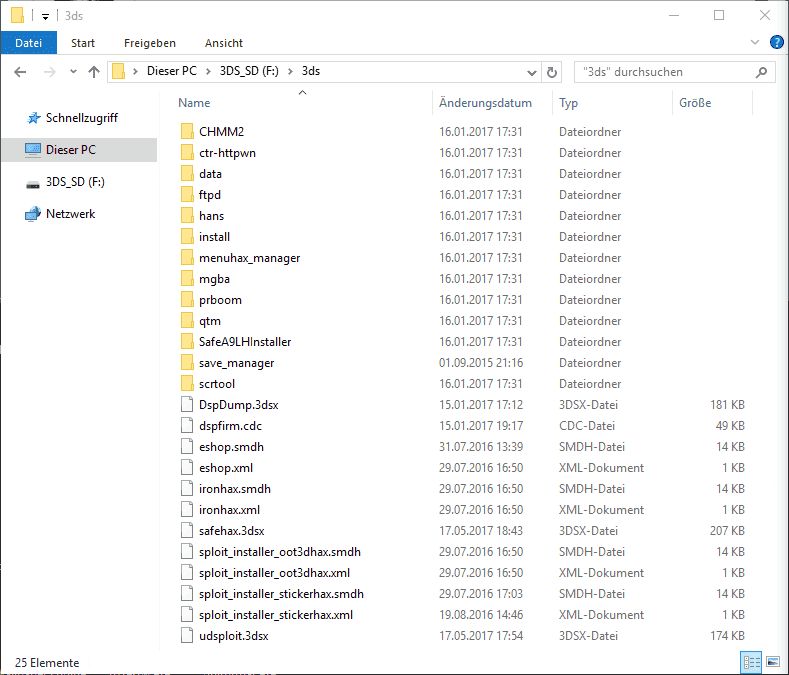Click the search magnifier icon
Image resolution: width=789 pixels, height=675 pixels.
click(761, 72)
